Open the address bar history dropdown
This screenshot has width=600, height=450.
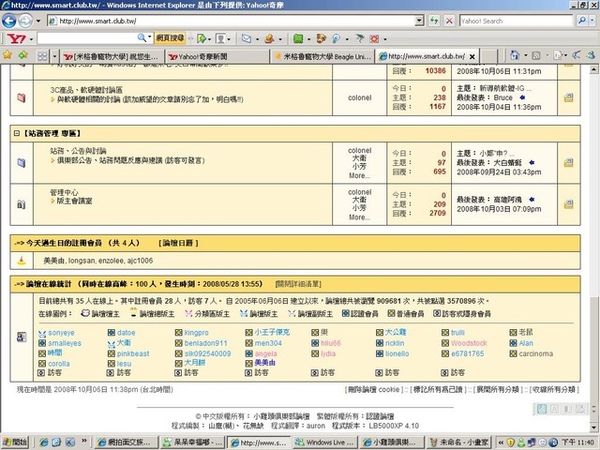[419, 21]
